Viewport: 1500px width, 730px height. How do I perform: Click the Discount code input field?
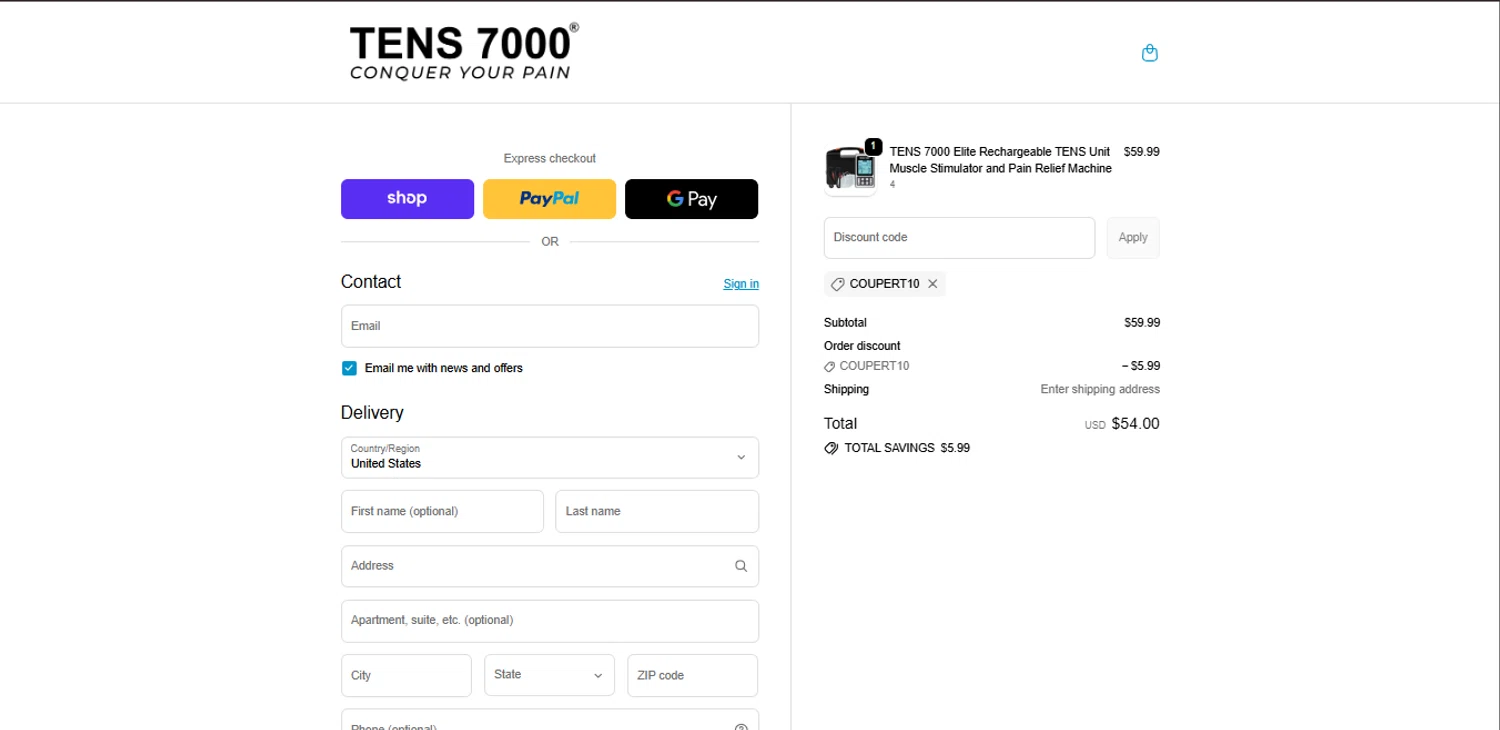point(959,238)
